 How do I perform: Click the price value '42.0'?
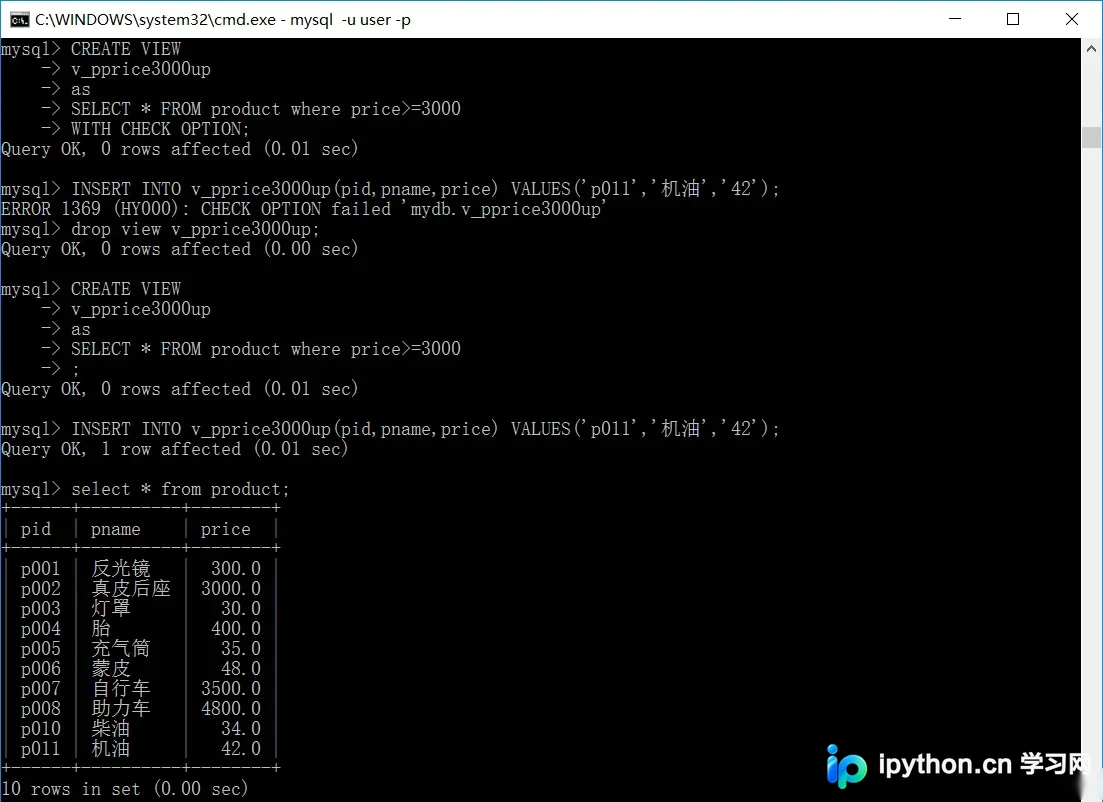tap(241, 749)
